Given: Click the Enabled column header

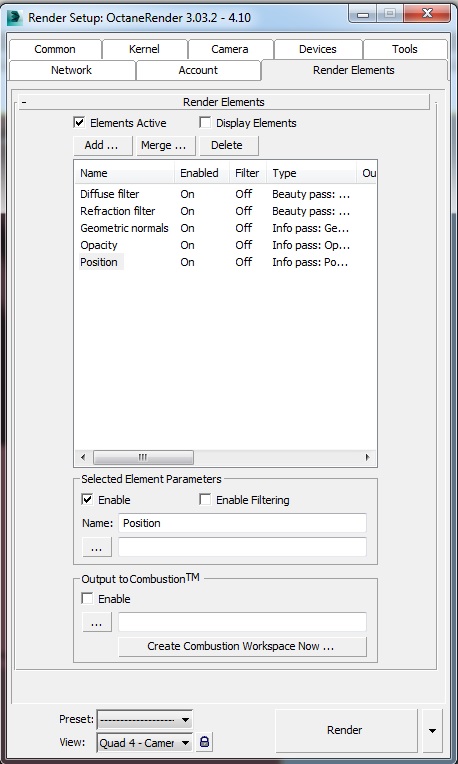Looking at the screenshot, I should pyautogui.click(x=202, y=173).
